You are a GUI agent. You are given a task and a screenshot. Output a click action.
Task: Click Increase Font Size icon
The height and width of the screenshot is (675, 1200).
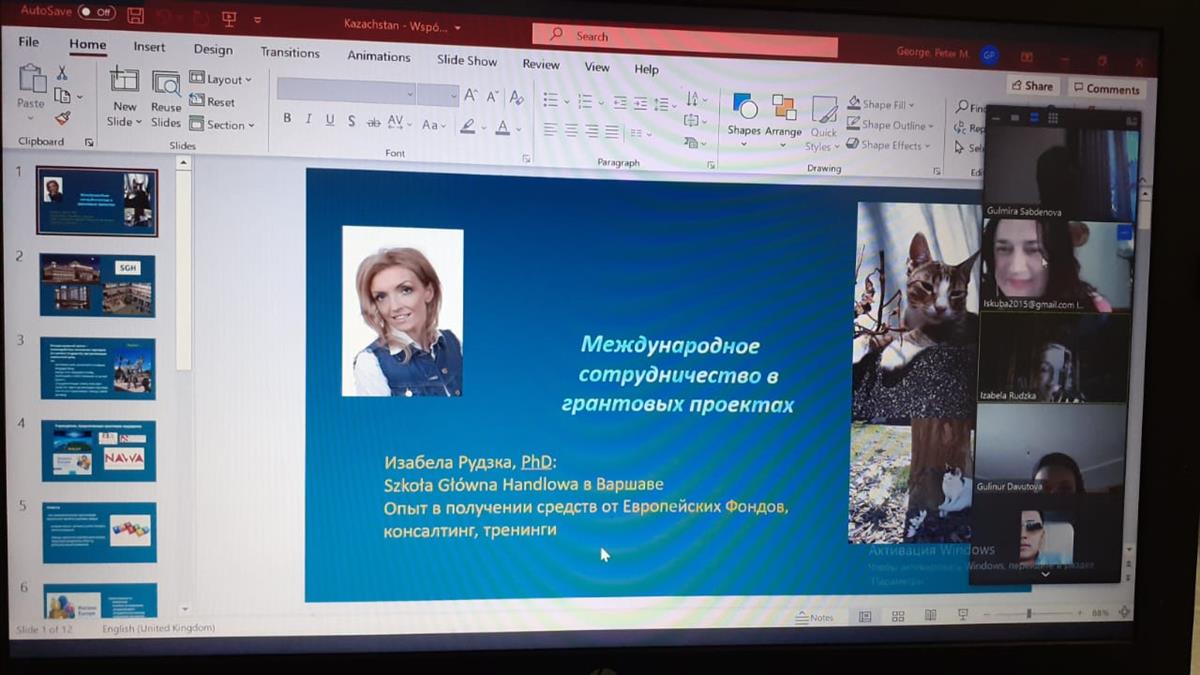click(470, 96)
